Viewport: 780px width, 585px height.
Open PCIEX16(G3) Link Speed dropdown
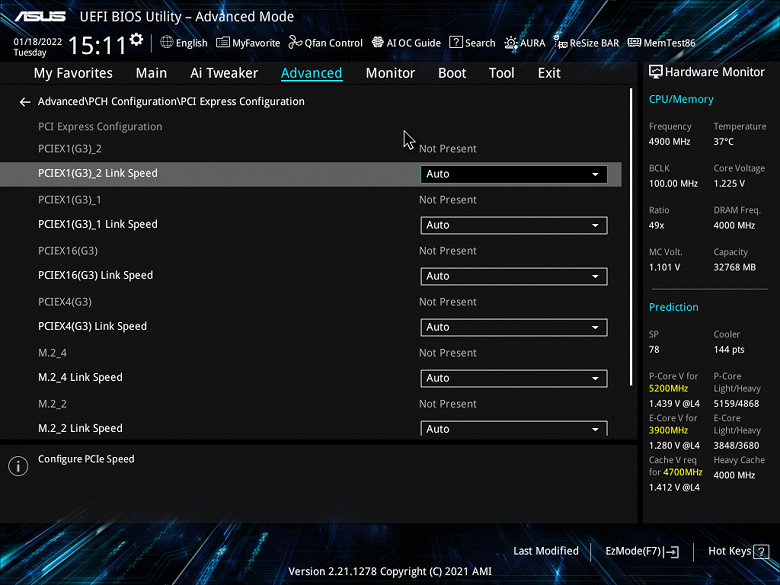[514, 276]
